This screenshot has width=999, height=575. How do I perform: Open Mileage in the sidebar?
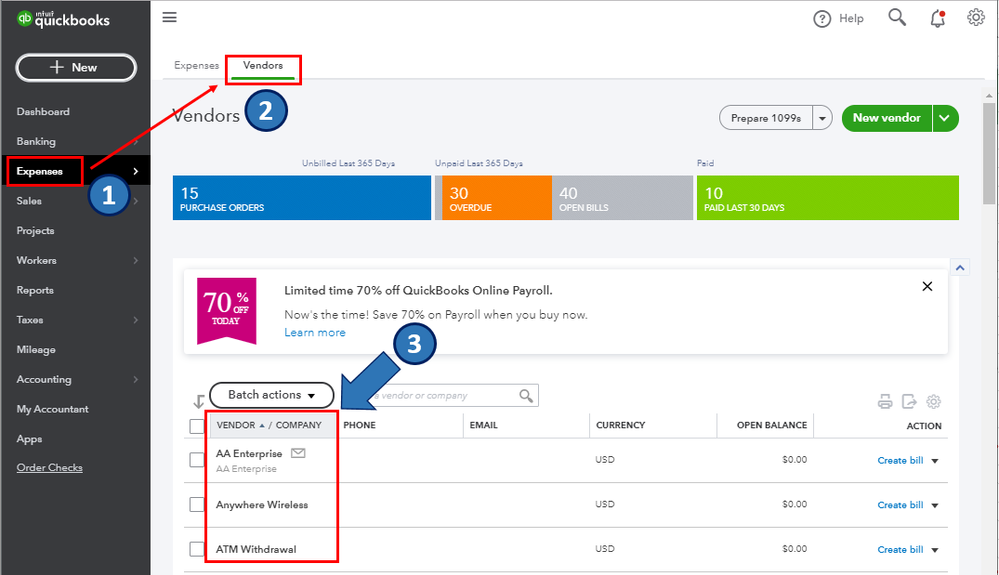36,350
